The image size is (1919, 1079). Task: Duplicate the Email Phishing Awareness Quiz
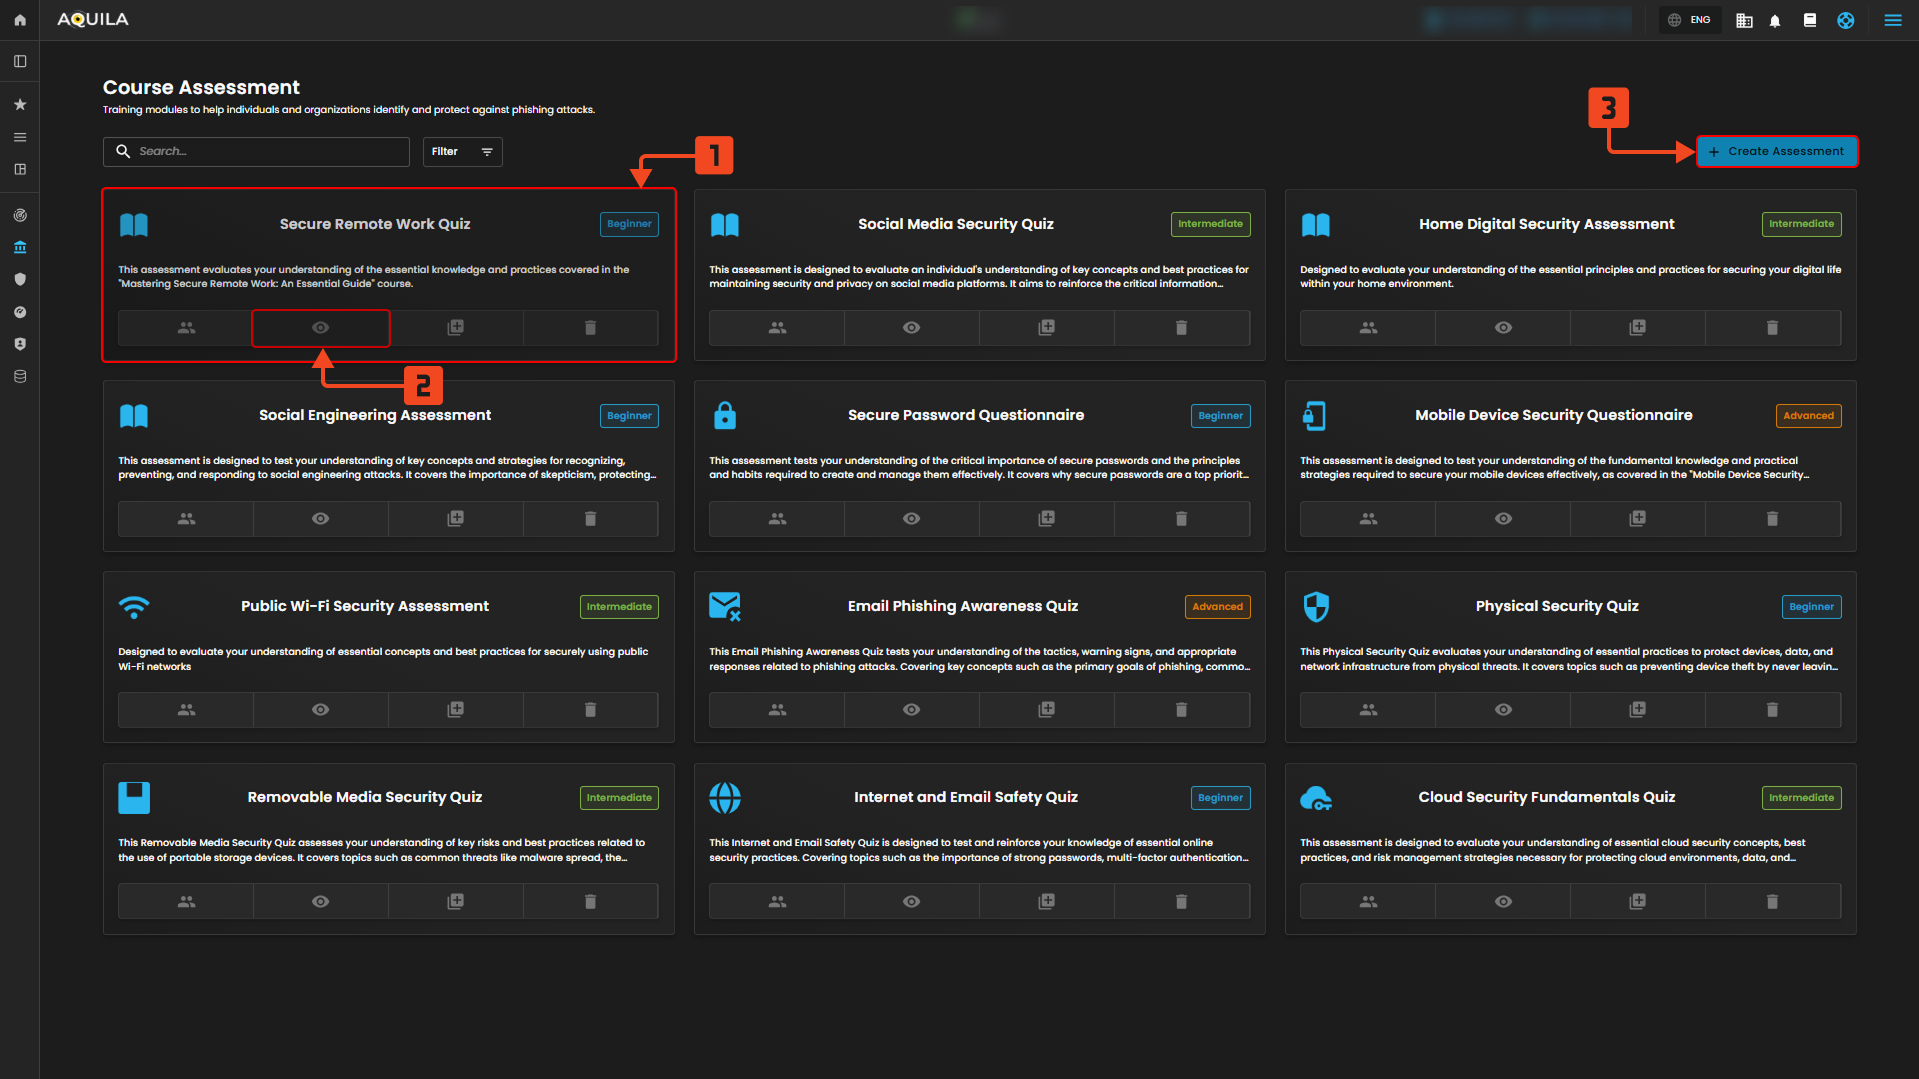click(x=1046, y=710)
